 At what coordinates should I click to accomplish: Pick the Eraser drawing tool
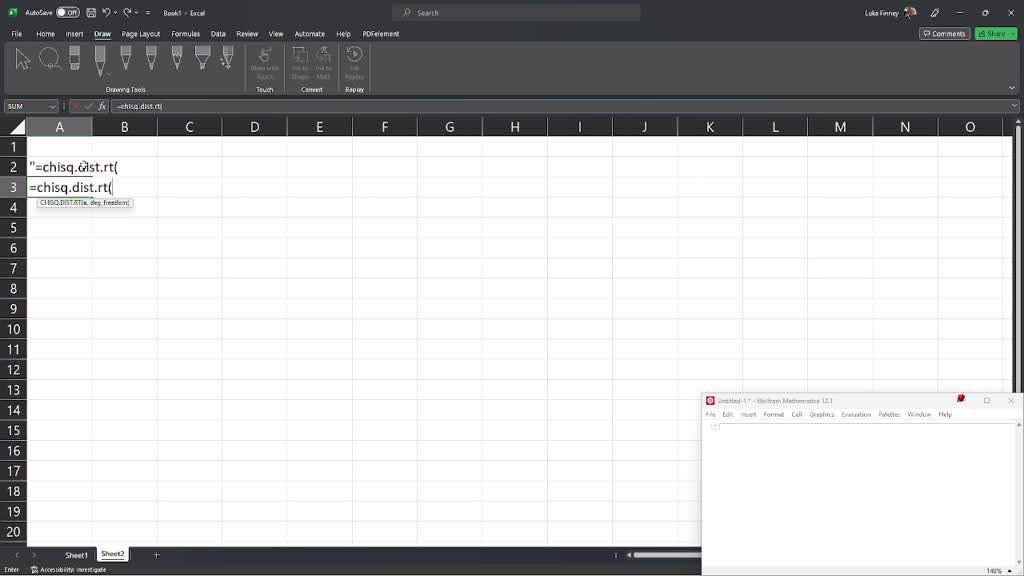(x=74, y=59)
